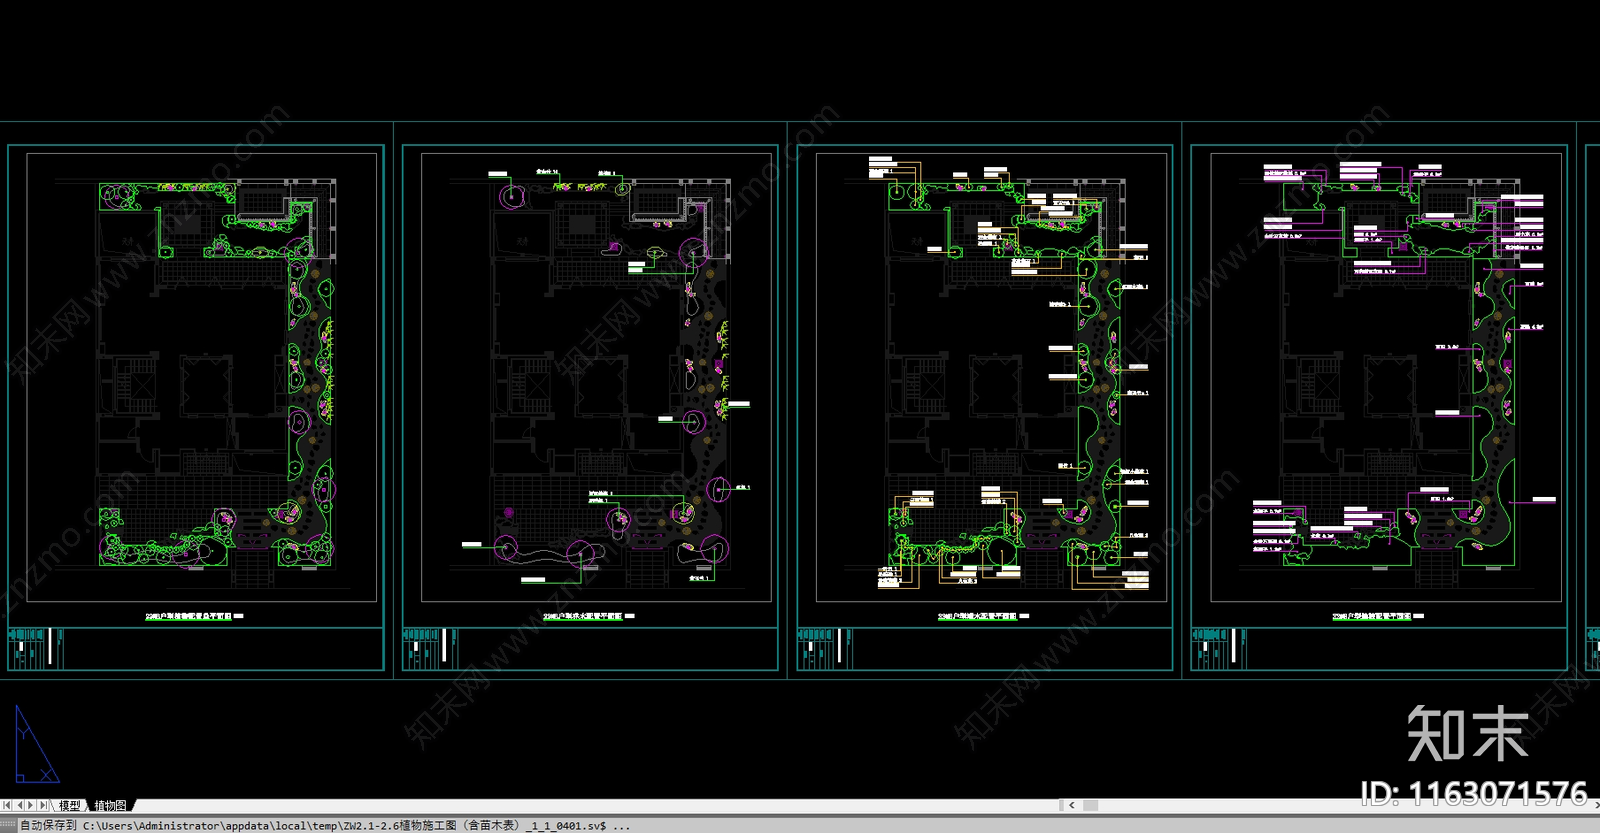Grab the command line drag handle grip
Image resolution: width=1600 pixels, height=833 pixels.
[9, 825]
